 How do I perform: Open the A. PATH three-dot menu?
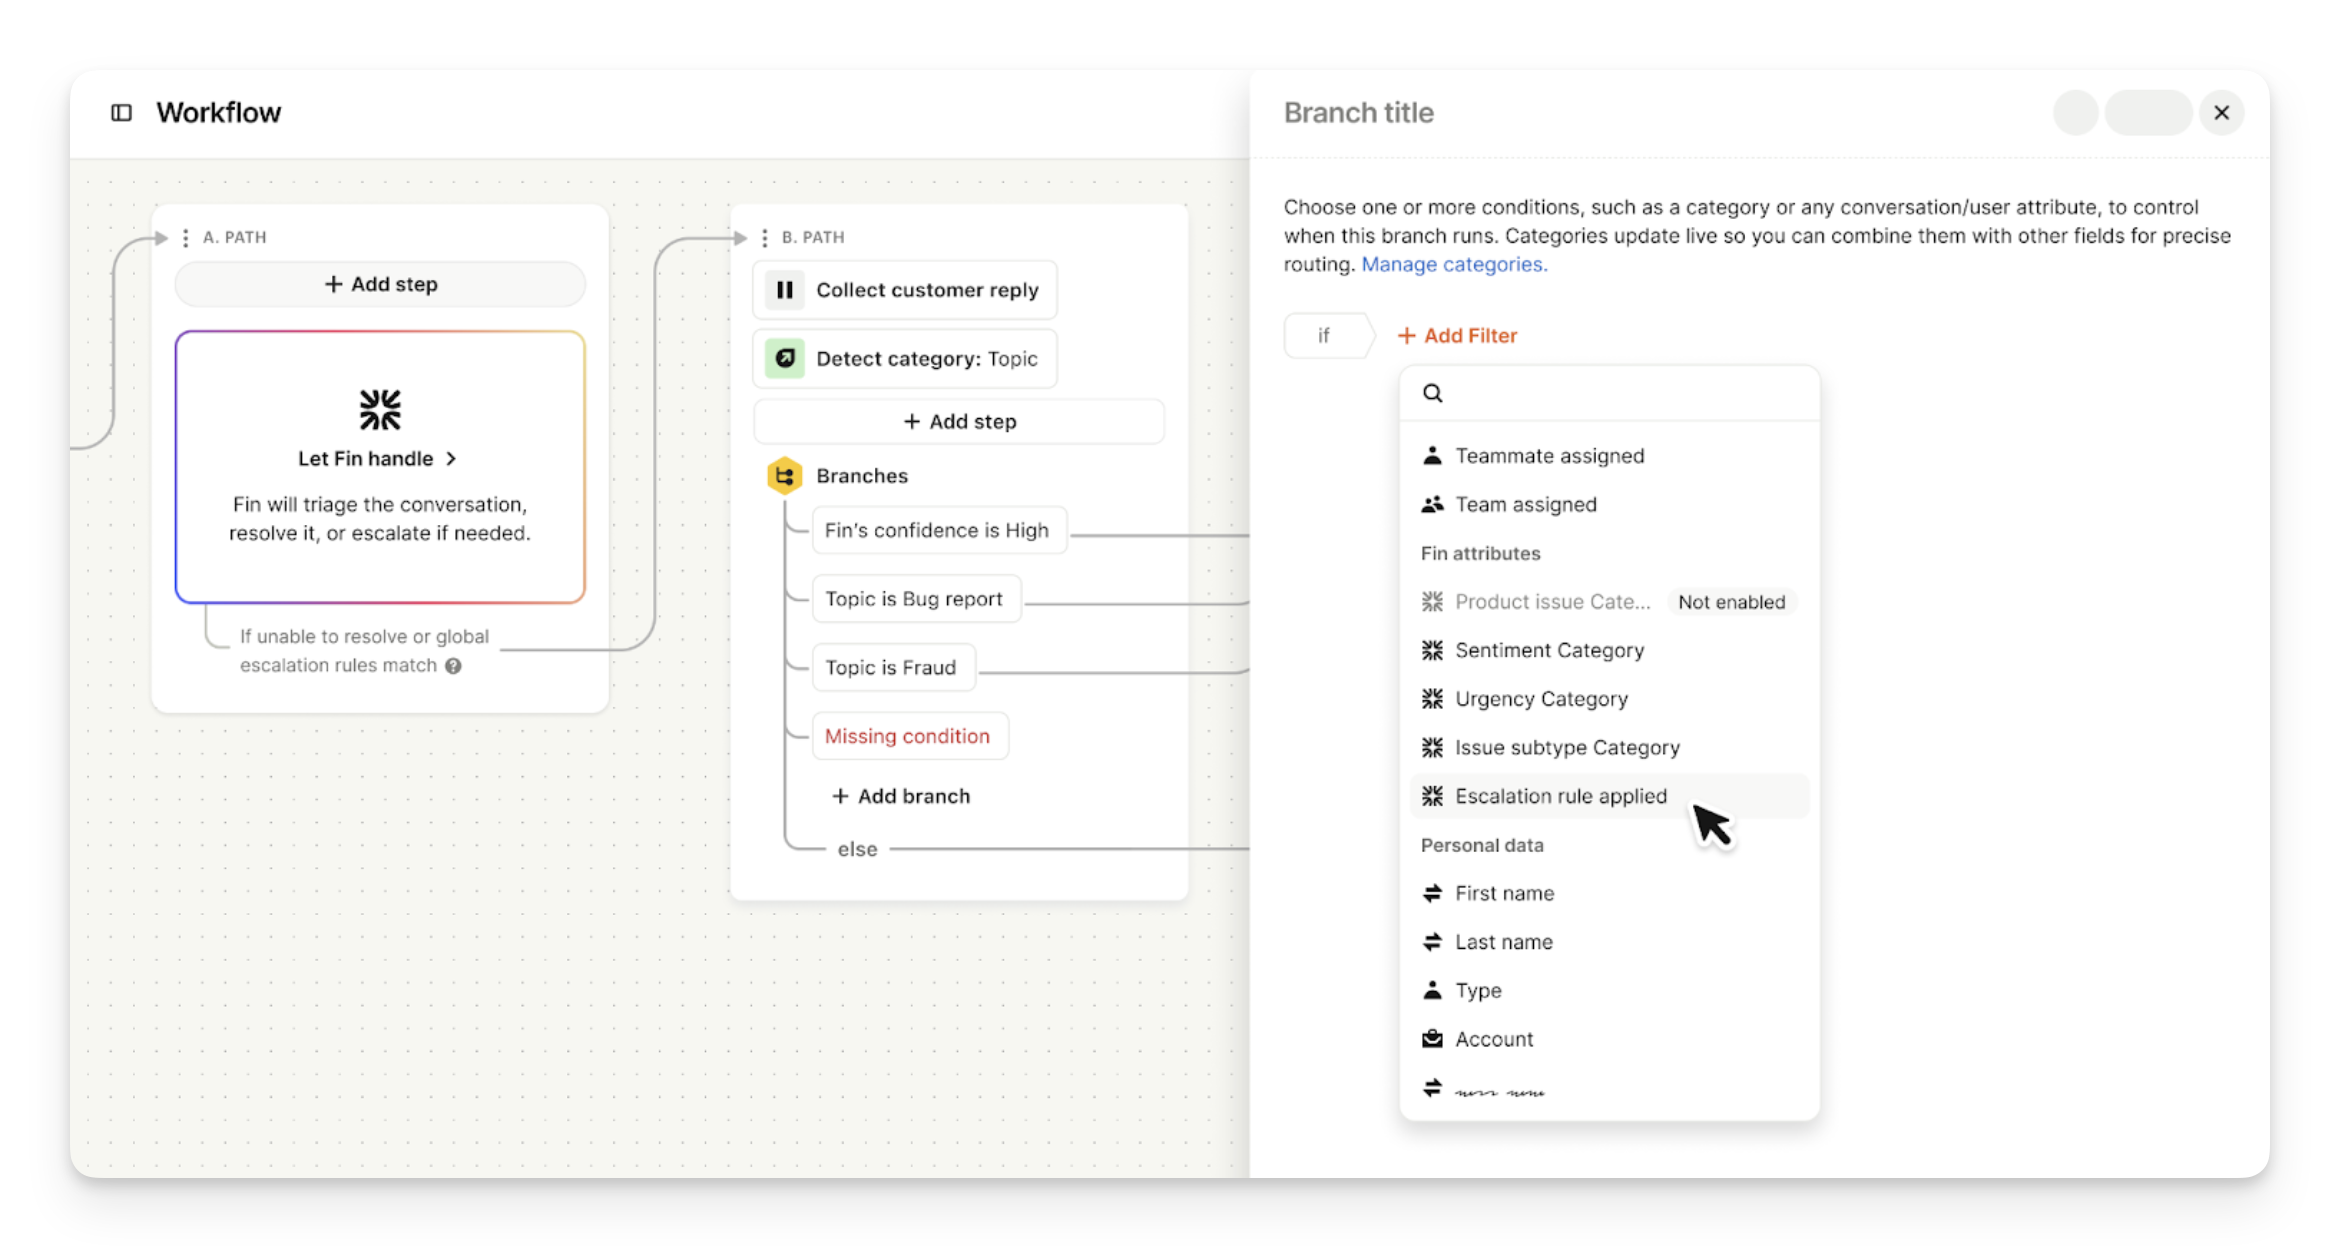coord(185,238)
